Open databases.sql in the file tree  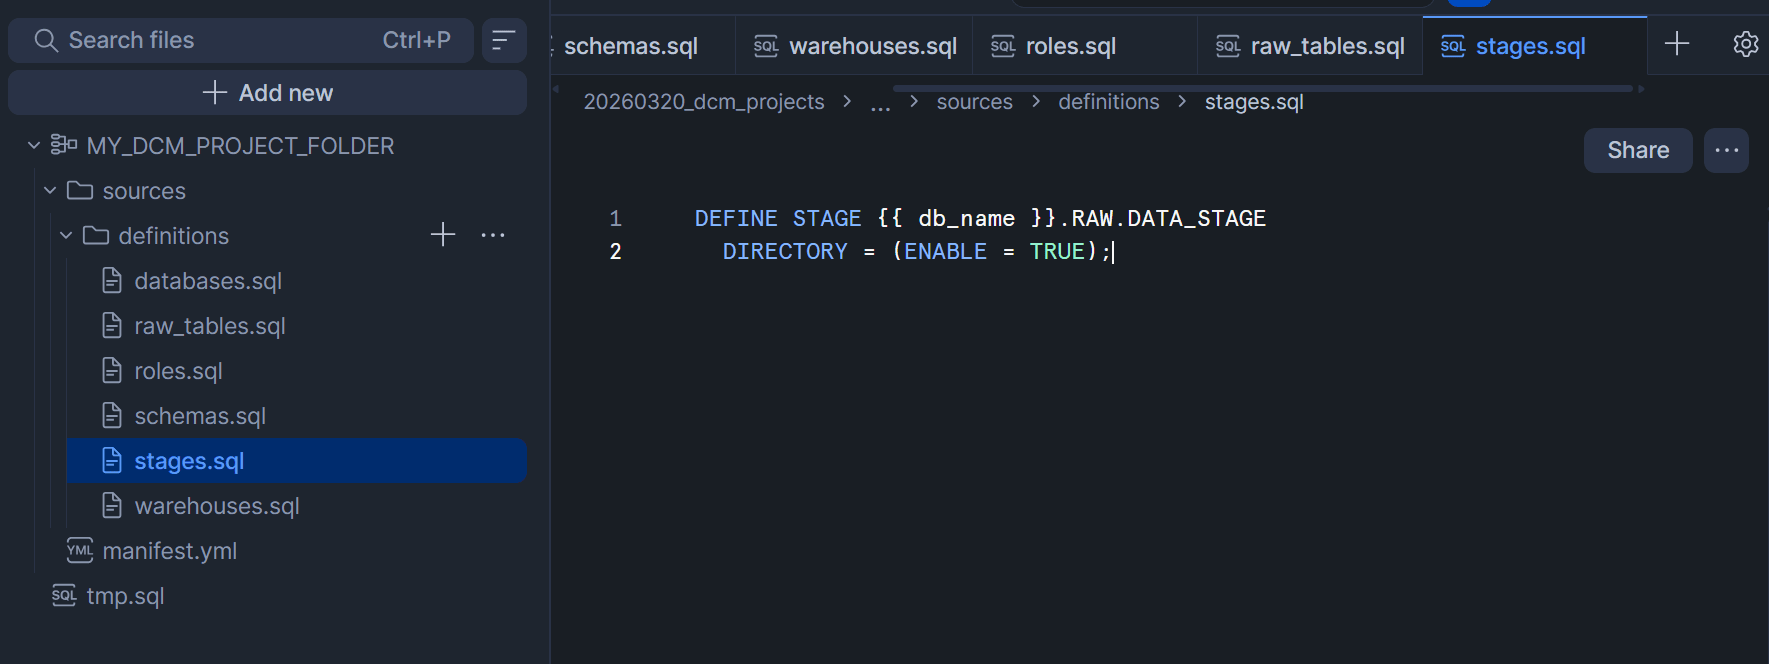pos(208,281)
